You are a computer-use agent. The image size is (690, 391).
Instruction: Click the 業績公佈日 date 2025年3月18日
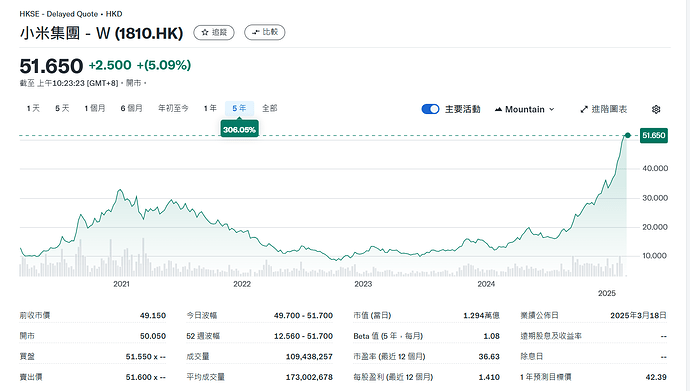tap(639, 315)
